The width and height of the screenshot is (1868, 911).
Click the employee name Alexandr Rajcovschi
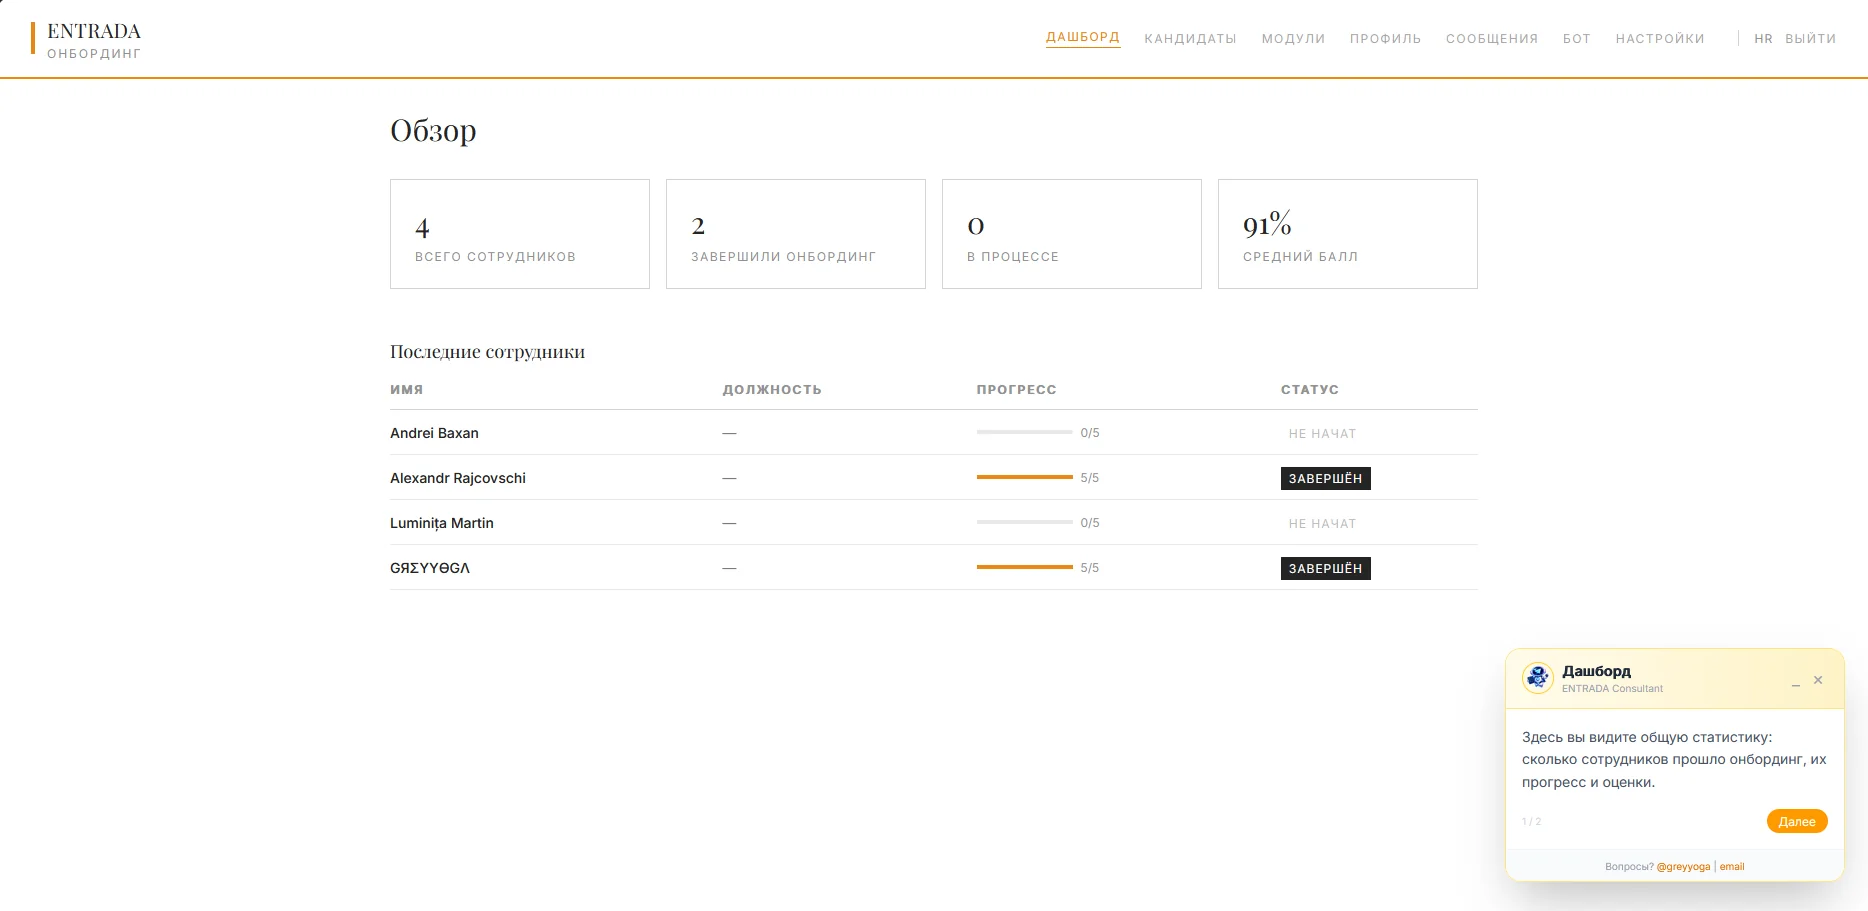pyautogui.click(x=458, y=478)
